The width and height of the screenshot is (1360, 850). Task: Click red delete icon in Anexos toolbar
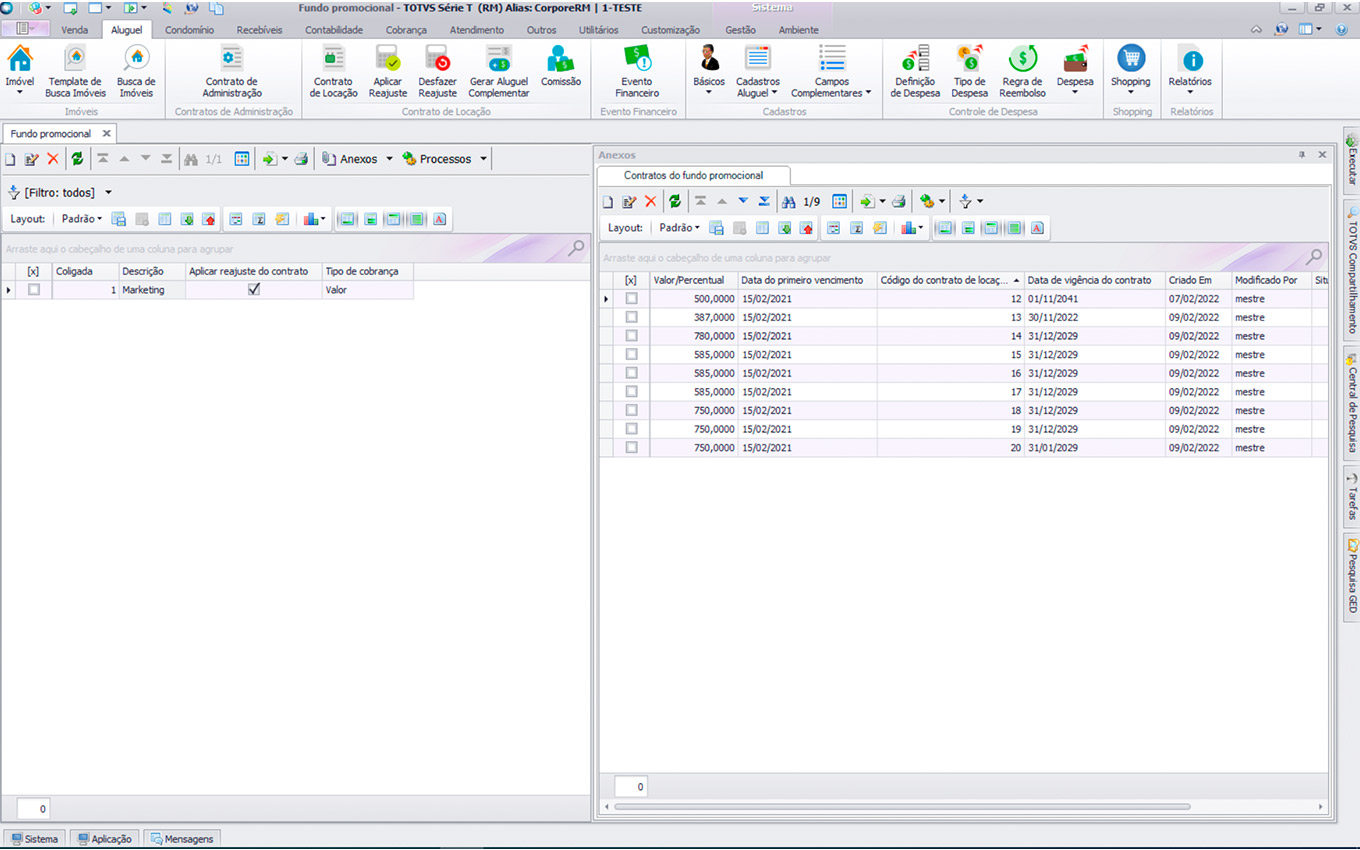[x=650, y=202]
